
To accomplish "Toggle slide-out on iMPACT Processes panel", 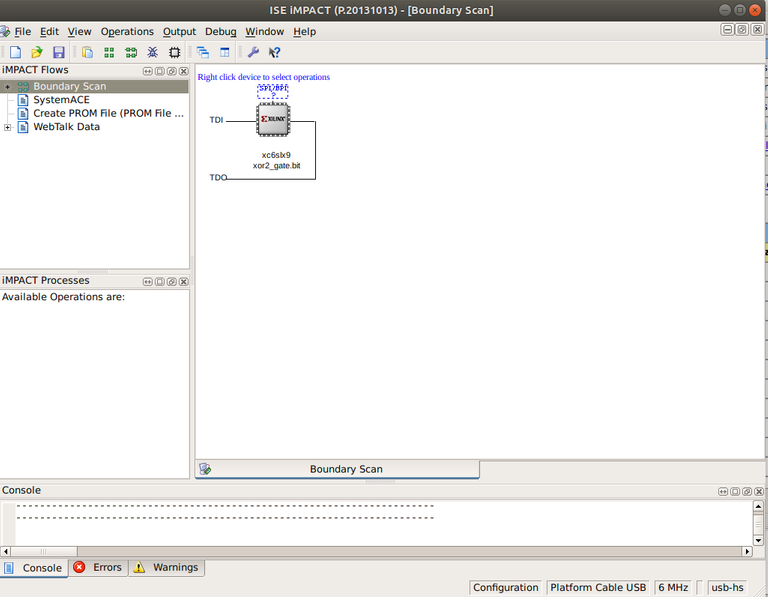I will click(x=147, y=282).
